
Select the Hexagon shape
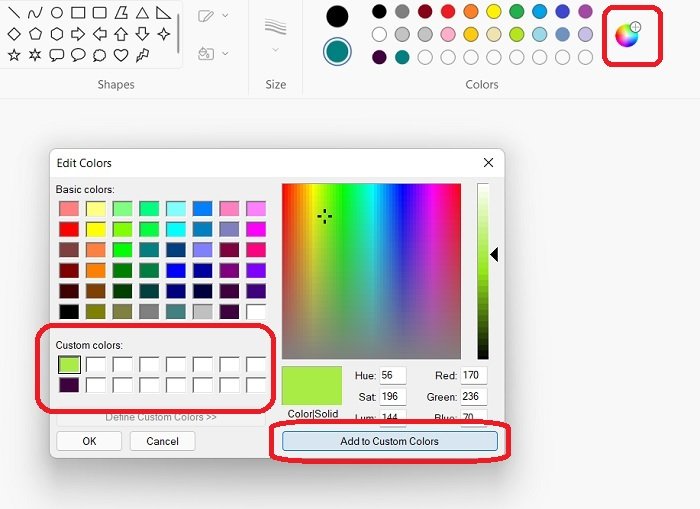(57, 34)
